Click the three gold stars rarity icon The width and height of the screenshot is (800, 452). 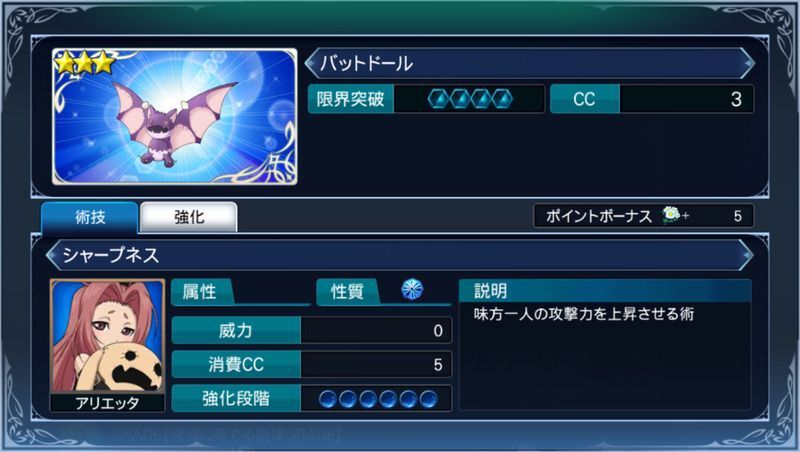85,62
